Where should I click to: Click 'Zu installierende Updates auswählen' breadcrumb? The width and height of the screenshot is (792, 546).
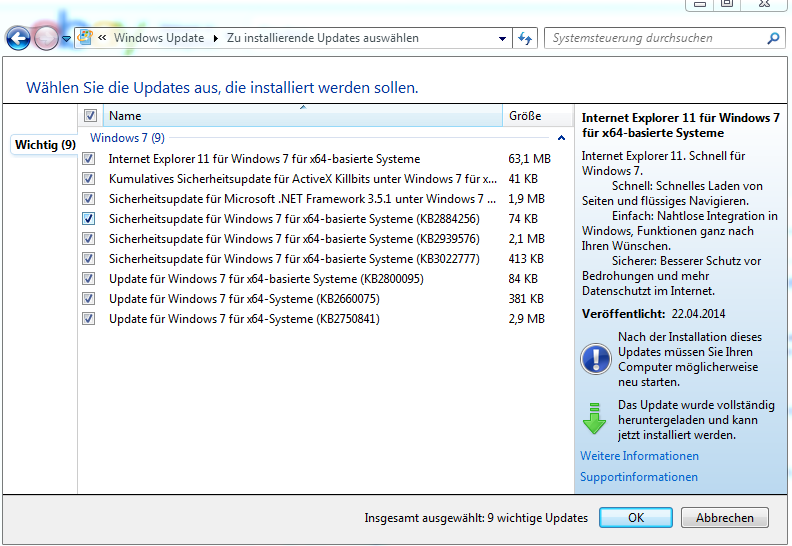click(x=323, y=38)
